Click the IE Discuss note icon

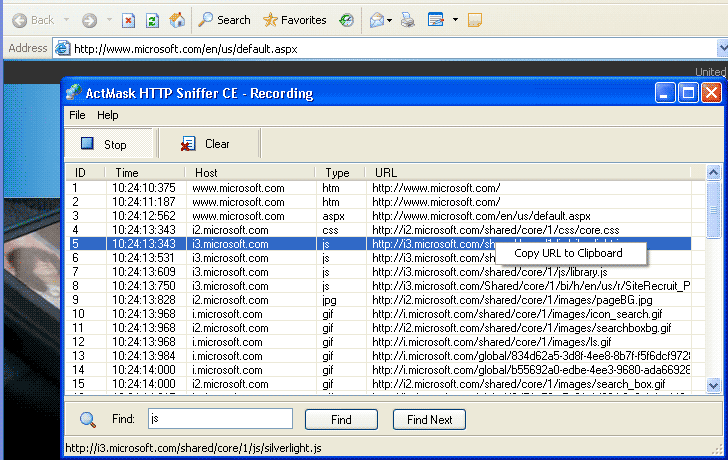click(474, 20)
